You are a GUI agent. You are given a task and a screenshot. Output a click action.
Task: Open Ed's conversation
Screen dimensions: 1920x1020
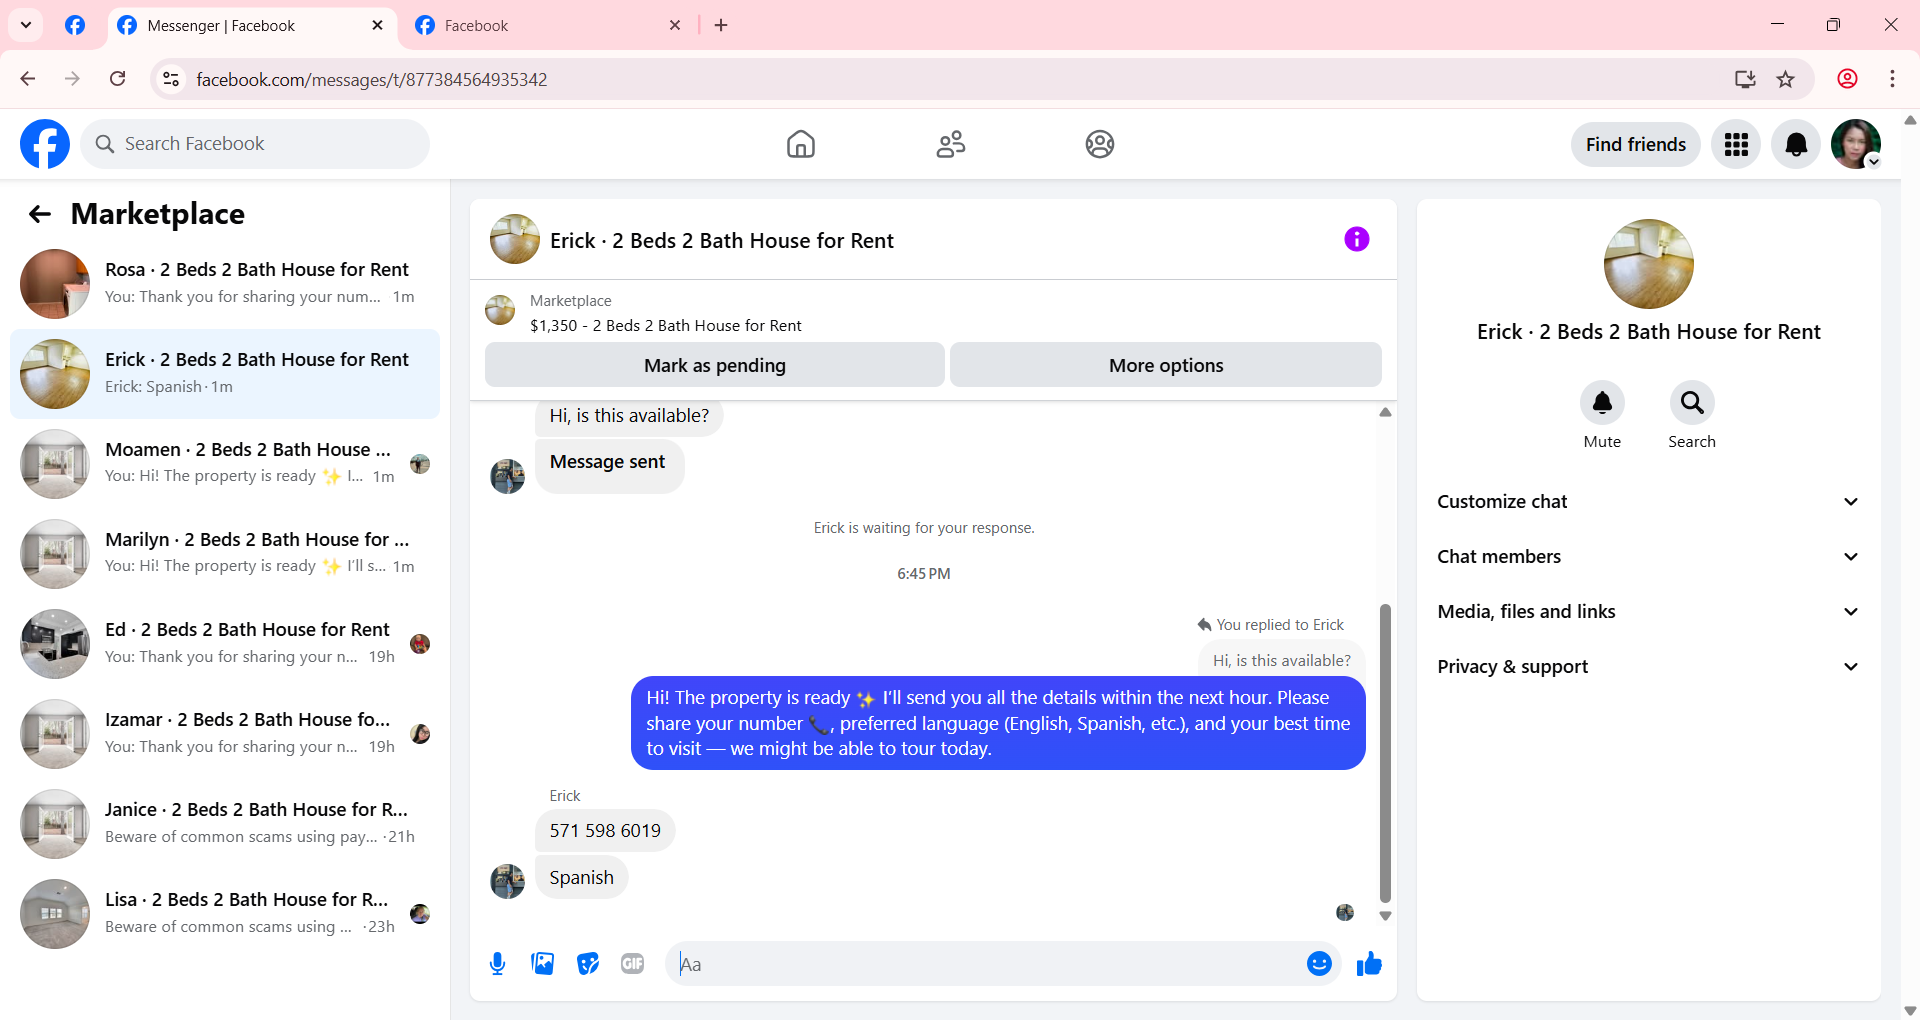click(225, 644)
